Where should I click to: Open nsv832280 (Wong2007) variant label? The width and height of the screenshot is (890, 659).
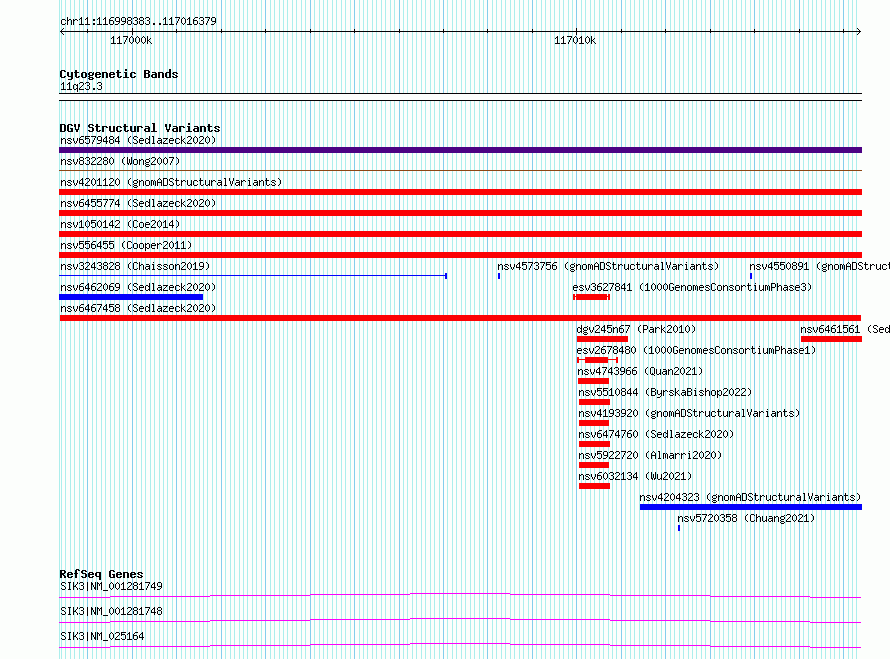pos(120,161)
